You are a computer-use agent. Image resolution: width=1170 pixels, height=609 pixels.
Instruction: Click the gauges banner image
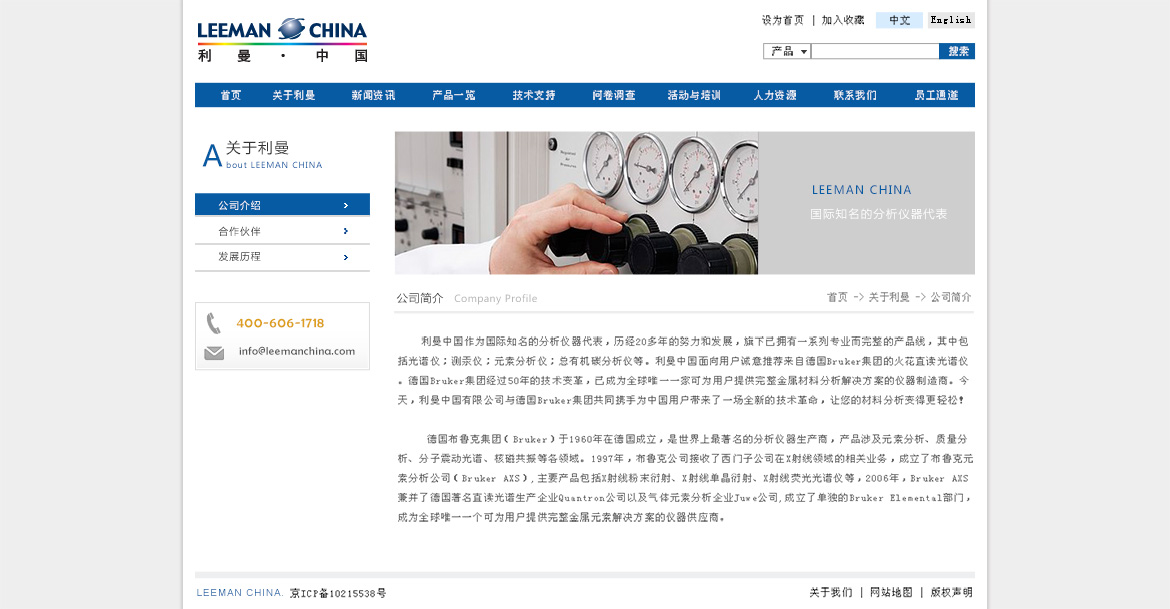pos(684,203)
